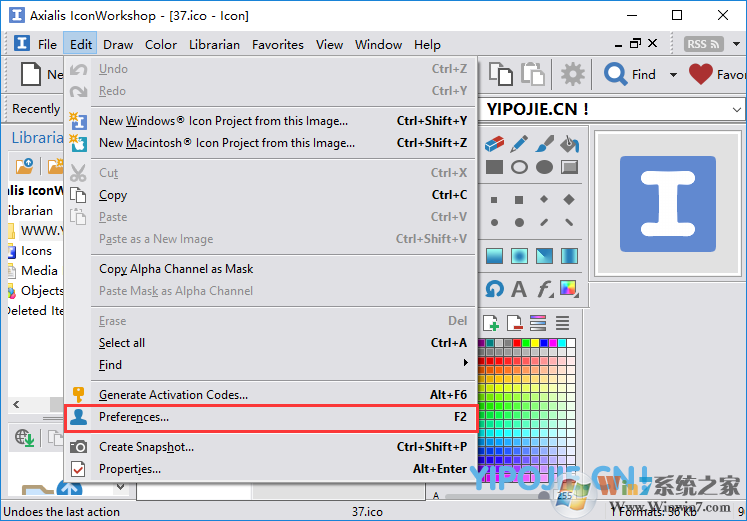Expand the YIPOJIE.CN ! combo box
Viewport: 747px width, 521px height.
tap(737, 110)
